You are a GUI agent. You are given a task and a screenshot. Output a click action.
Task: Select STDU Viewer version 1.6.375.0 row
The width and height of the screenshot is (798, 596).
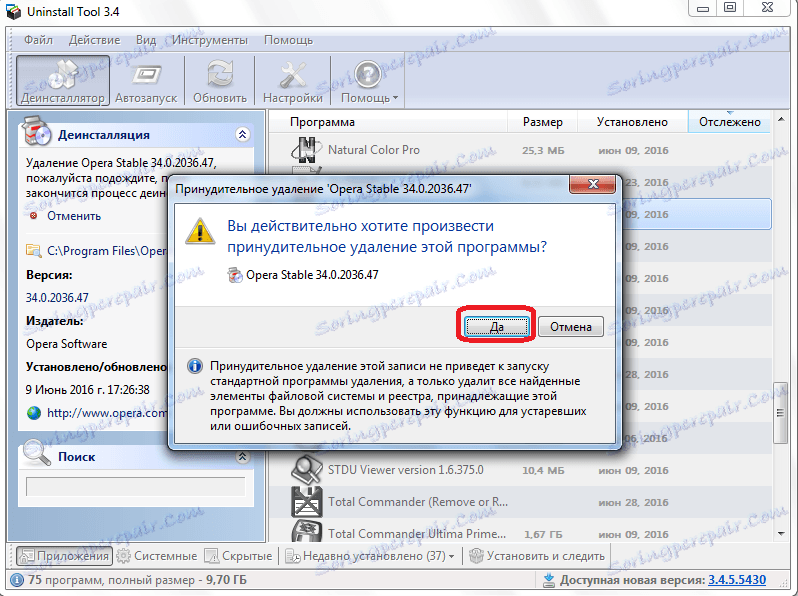(519, 470)
